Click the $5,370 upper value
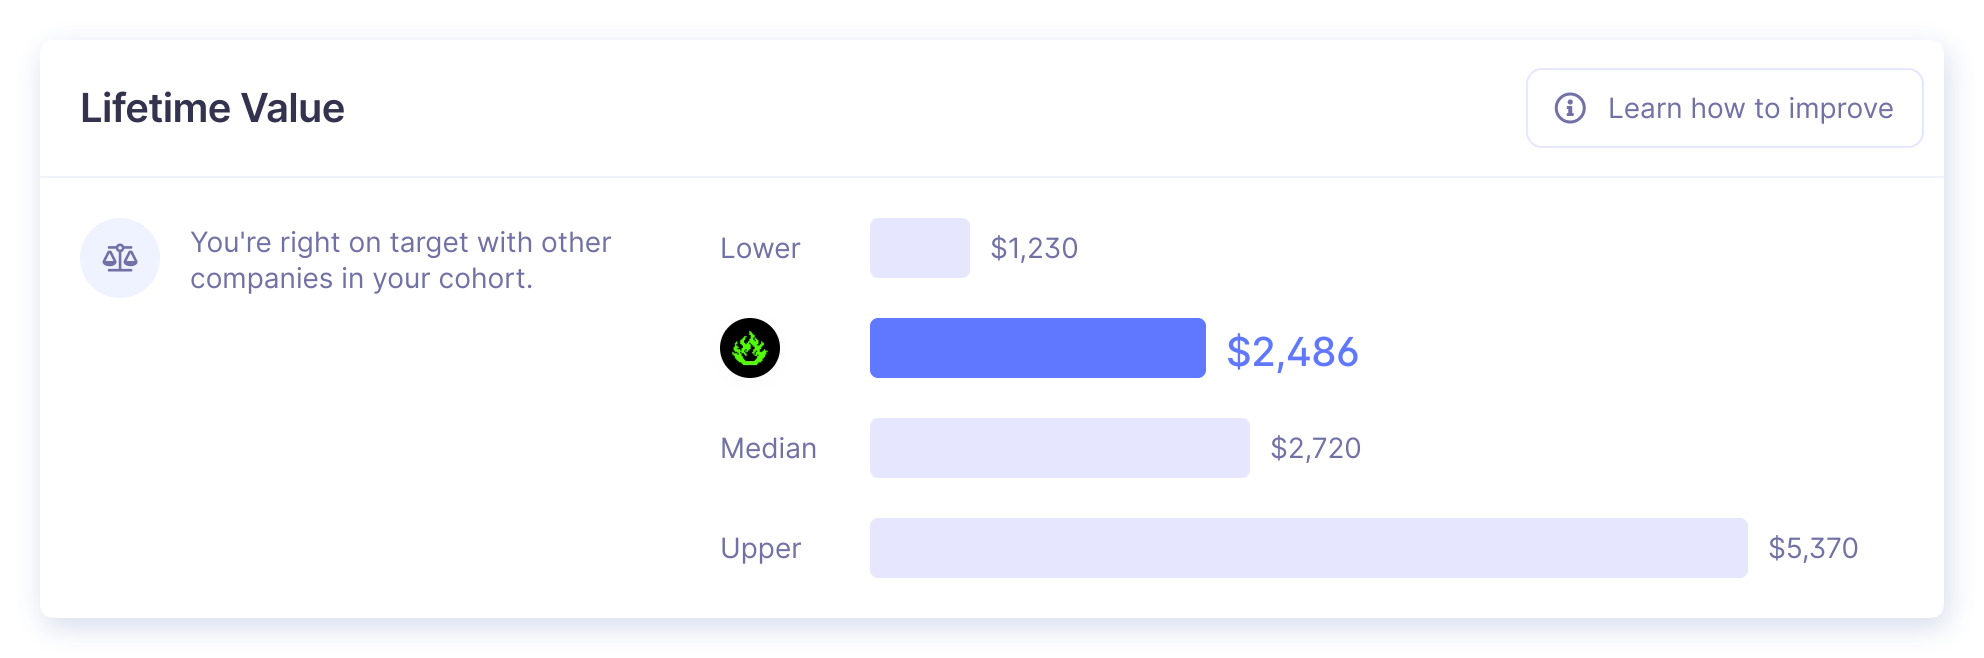The image size is (1984, 658). point(1813,548)
